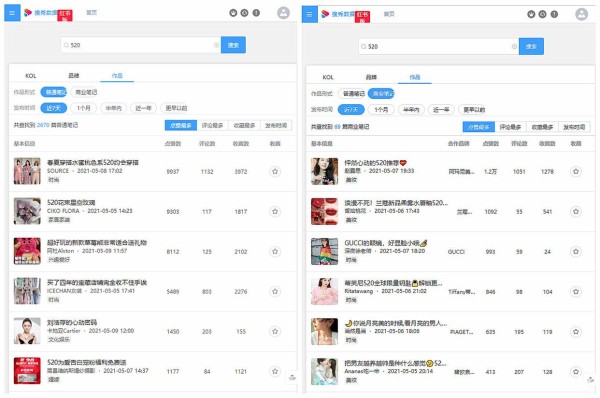
Task: Select 半年内 time filter in left panel
Action: coord(114,108)
